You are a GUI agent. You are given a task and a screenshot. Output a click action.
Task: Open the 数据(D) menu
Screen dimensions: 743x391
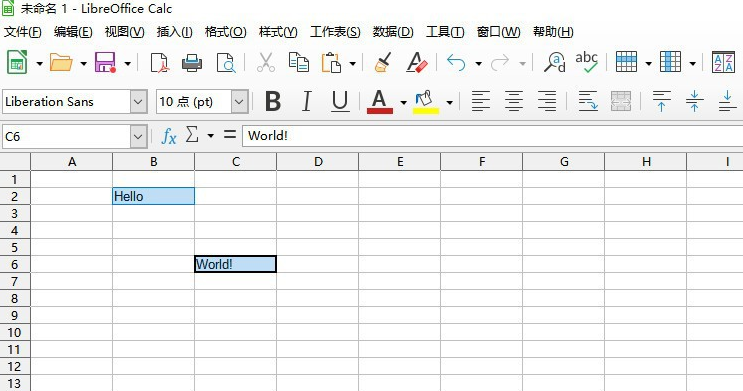point(393,32)
